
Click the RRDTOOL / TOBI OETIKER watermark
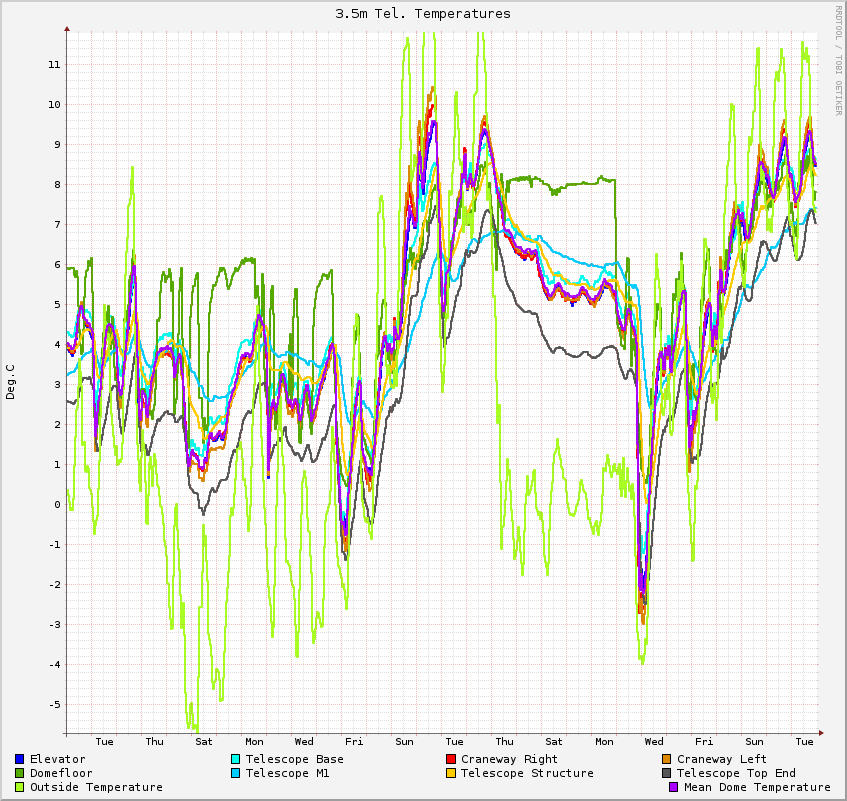point(838,60)
